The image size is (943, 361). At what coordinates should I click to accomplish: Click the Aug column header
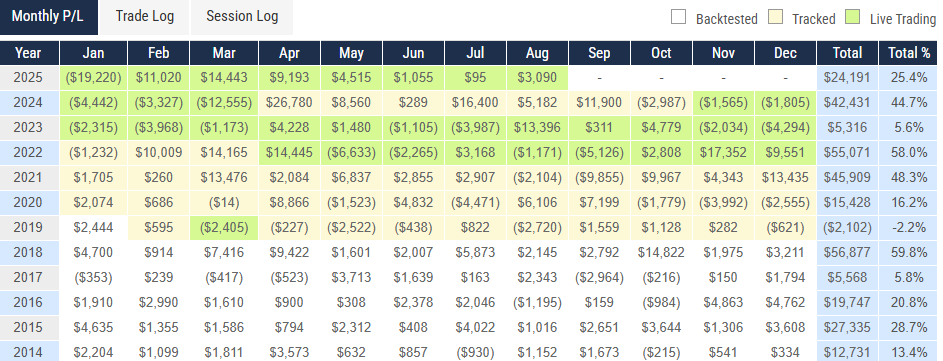point(537,53)
